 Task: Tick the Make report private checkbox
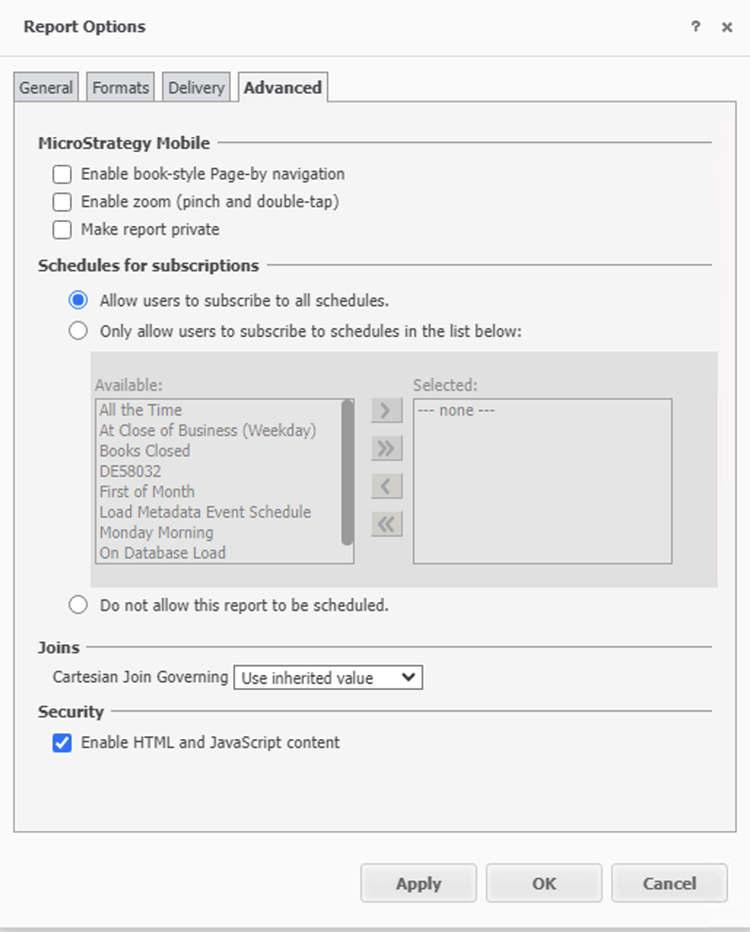[x=62, y=230]
